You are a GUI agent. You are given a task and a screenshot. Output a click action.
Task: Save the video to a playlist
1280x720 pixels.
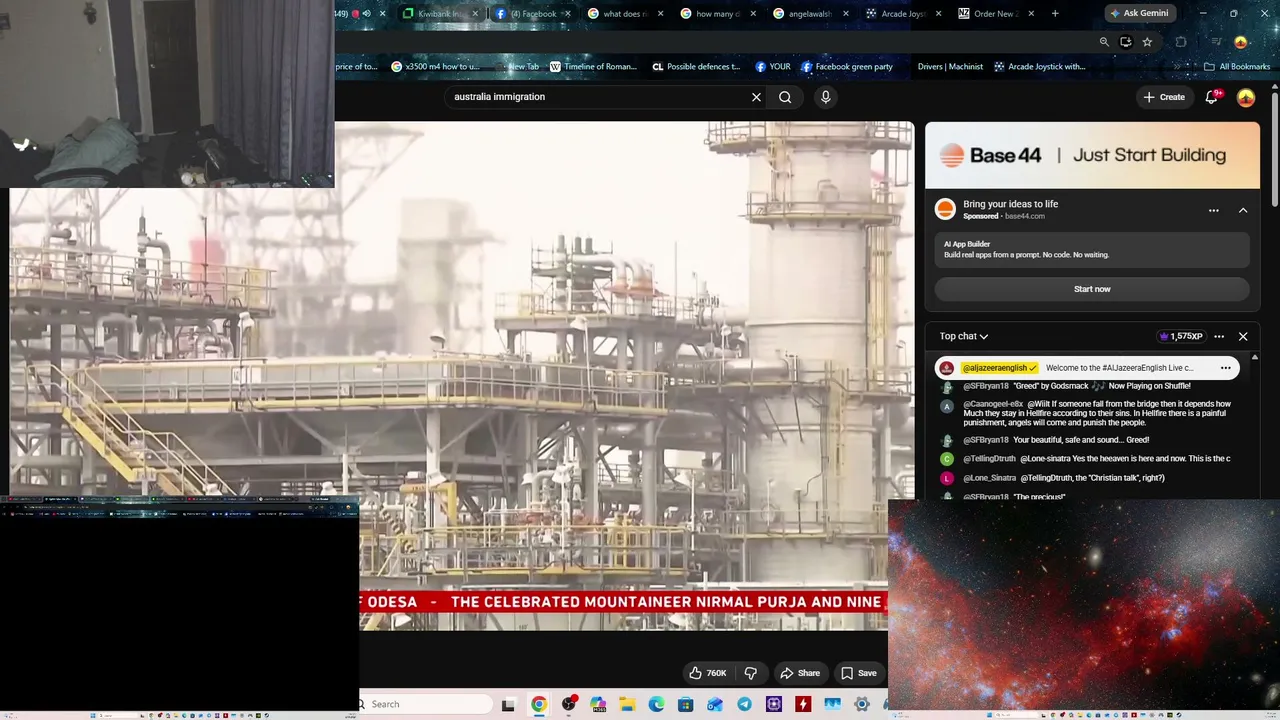click(858, 673)
